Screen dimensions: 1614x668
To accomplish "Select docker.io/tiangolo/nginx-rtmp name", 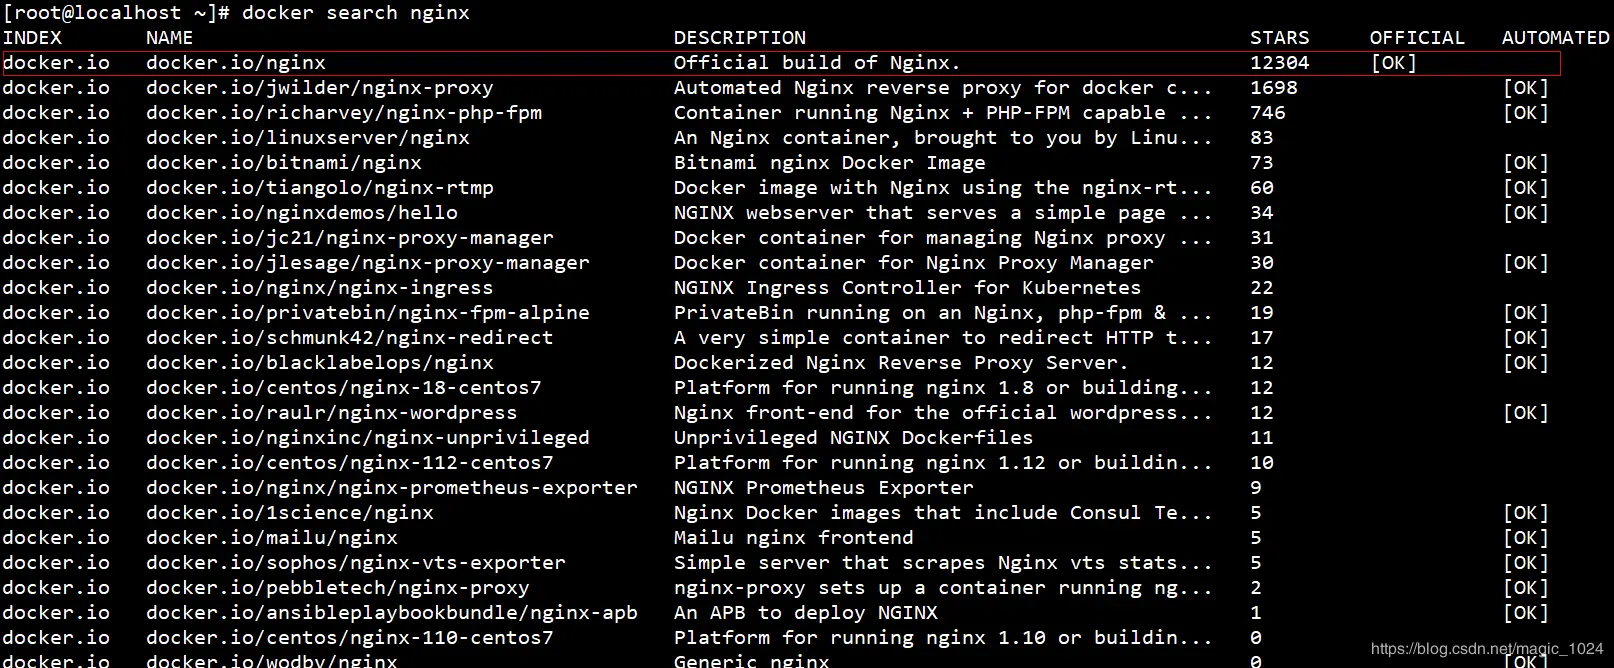I will [x=320, y=188].
